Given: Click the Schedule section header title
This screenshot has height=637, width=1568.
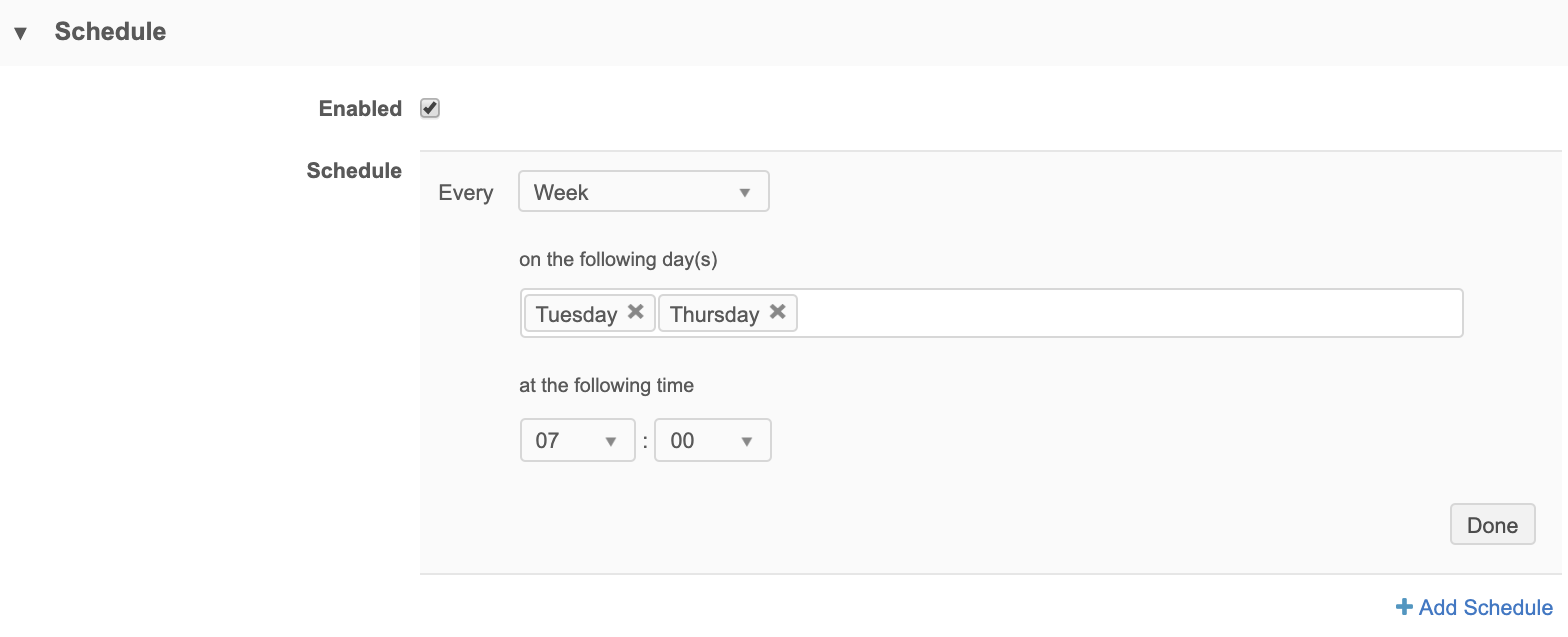Looking at the screenshot, I should tap(110, 32).
